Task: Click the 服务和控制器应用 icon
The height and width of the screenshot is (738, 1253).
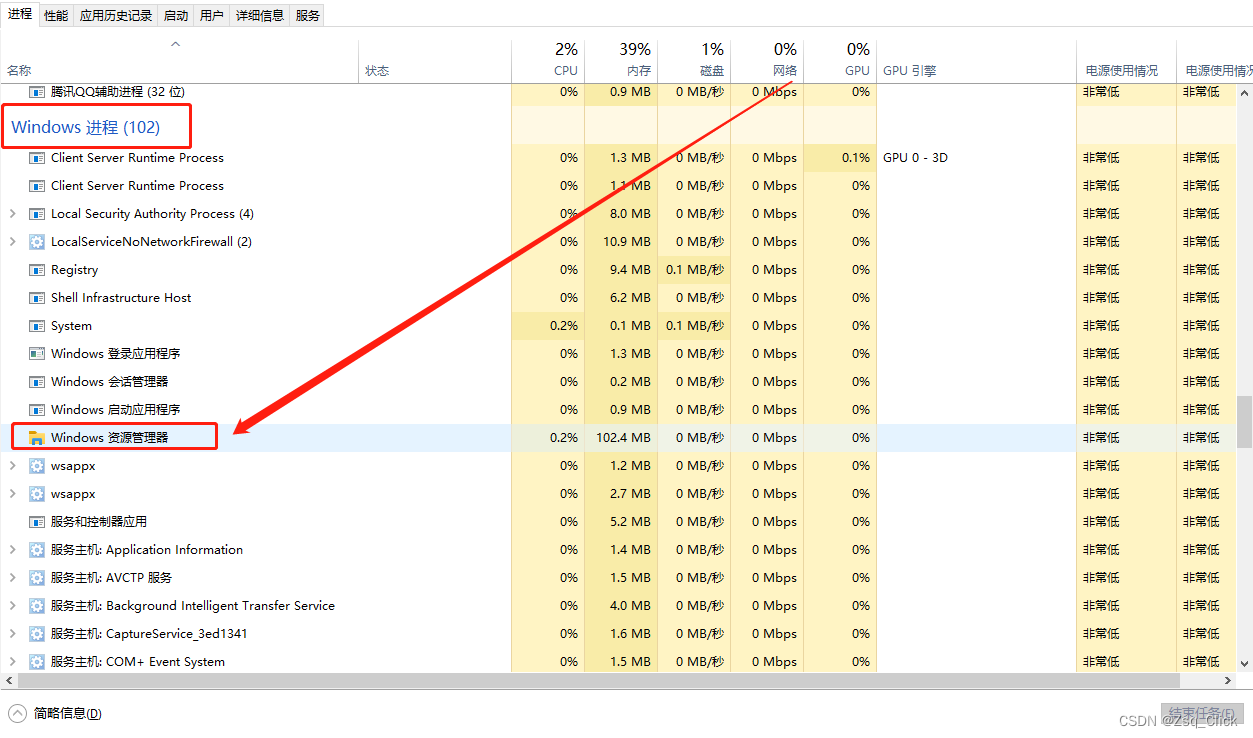Action: point(37,522)
